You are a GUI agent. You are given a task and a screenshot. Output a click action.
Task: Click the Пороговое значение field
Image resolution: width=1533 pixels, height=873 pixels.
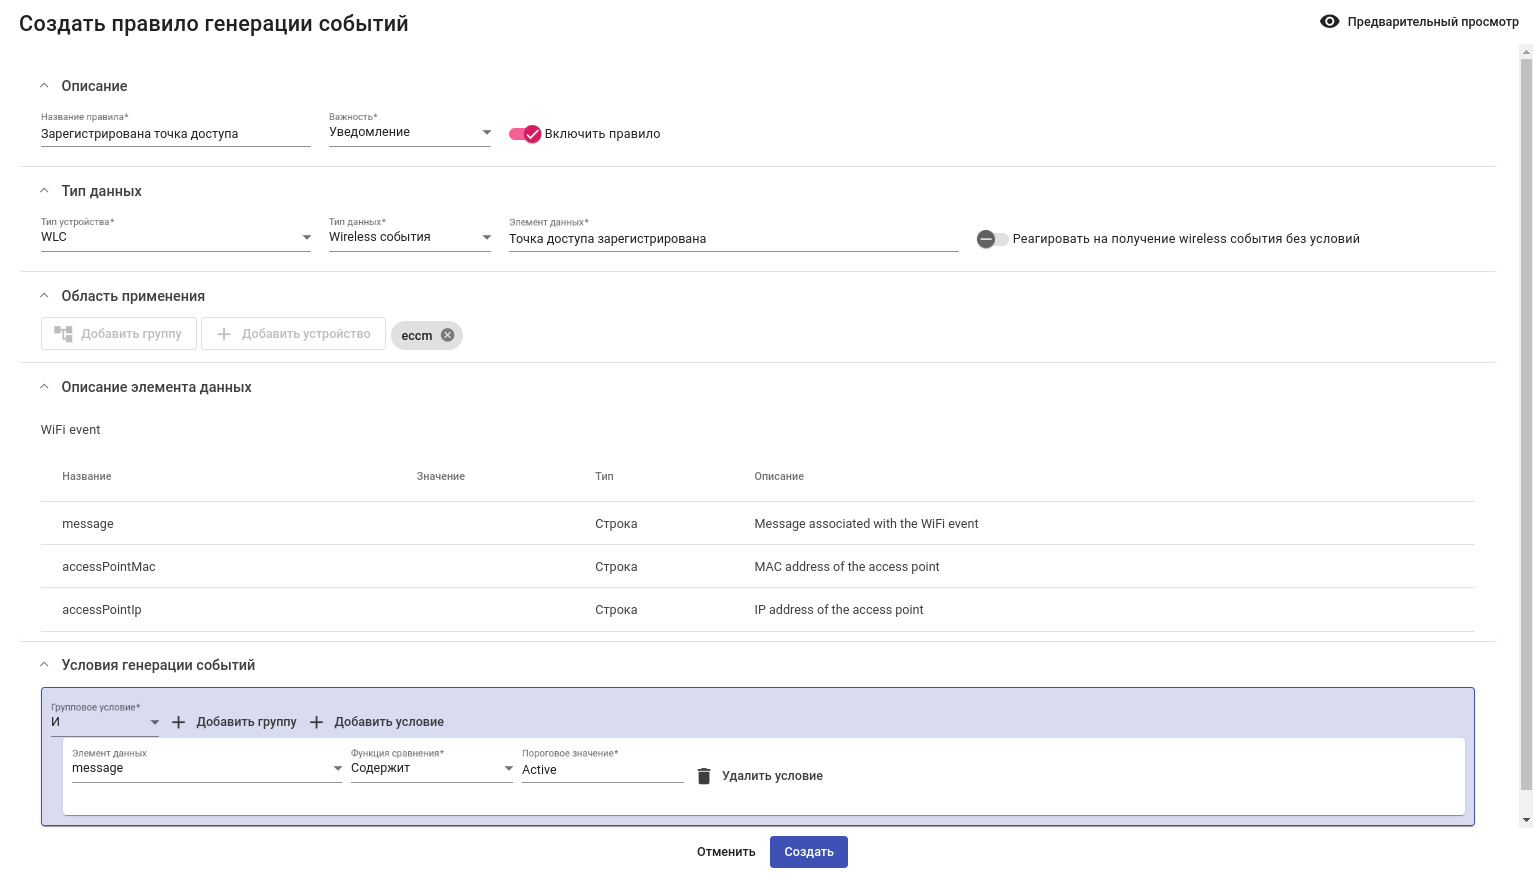point(602,770)
